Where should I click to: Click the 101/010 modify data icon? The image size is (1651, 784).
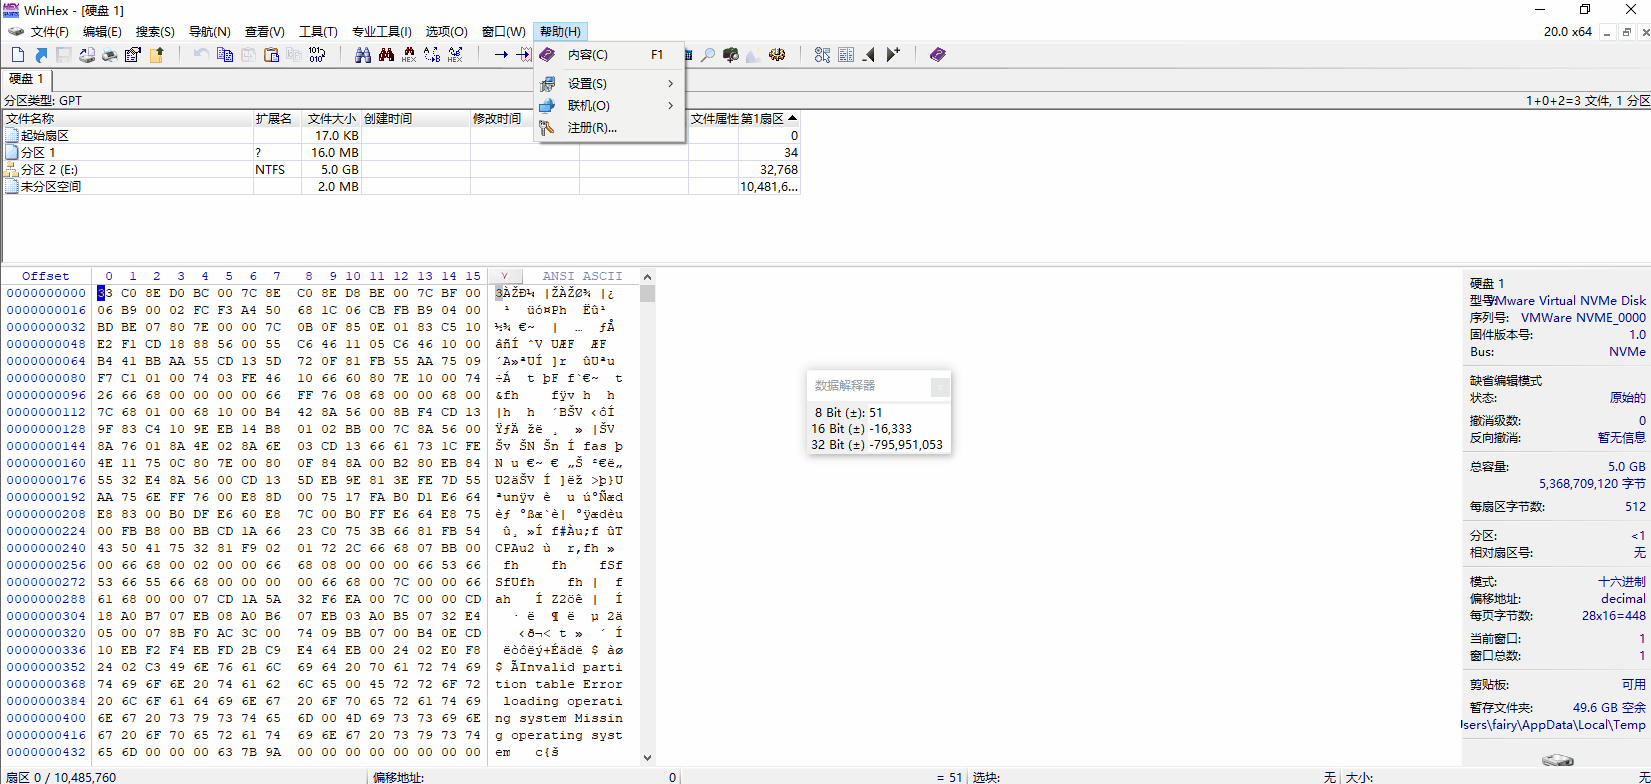317,55
